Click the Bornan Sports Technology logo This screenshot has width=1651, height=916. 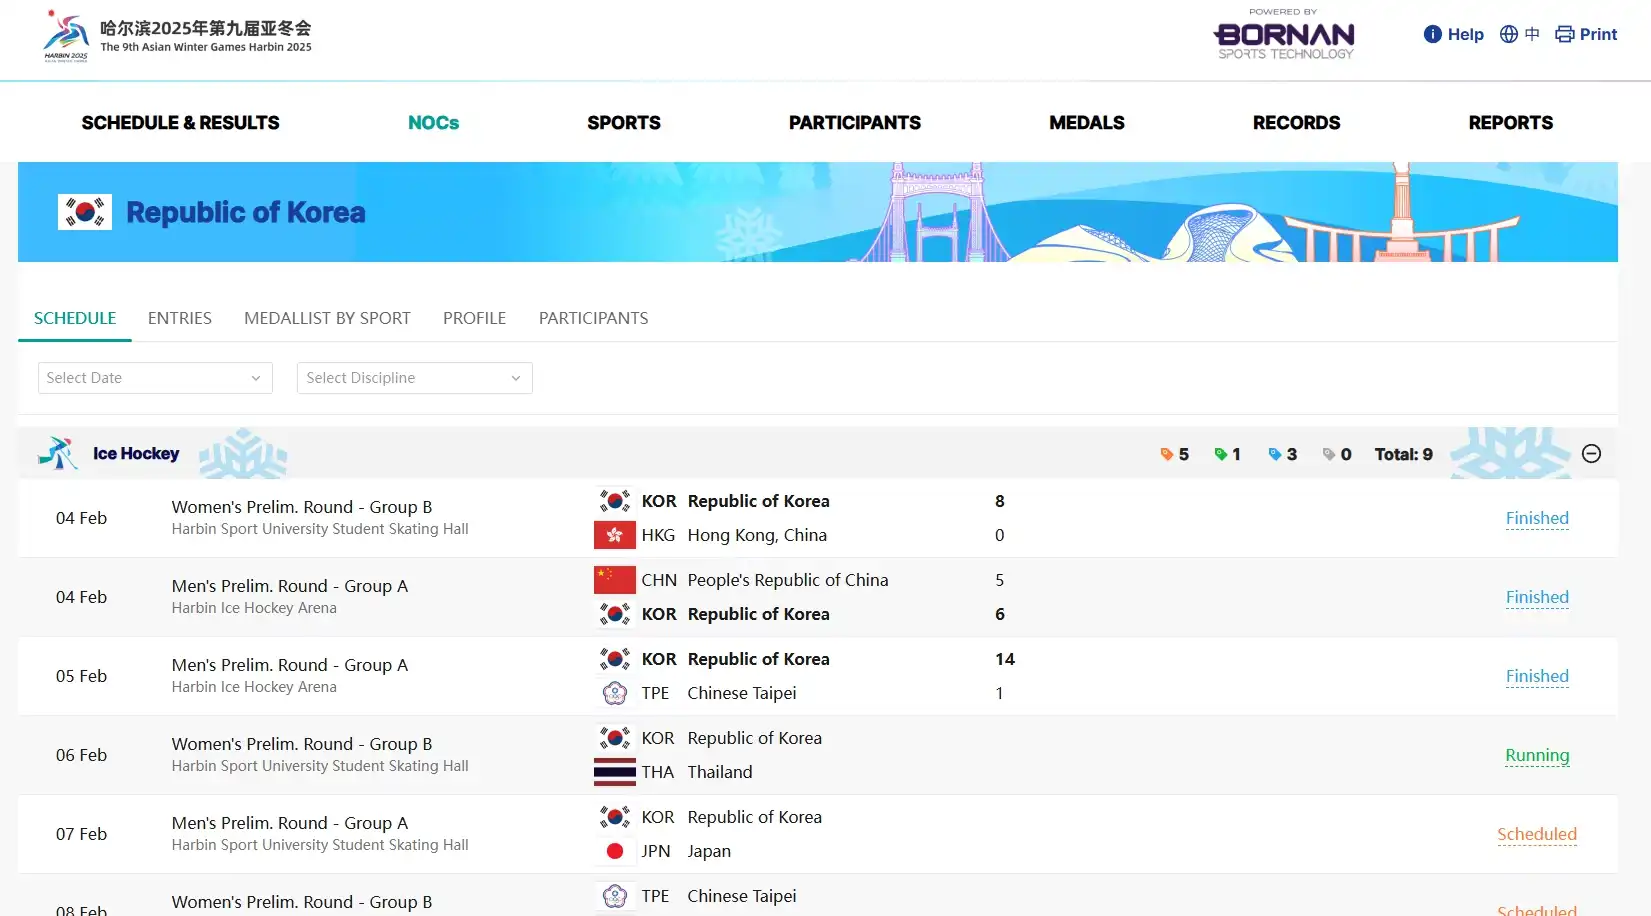pos(1284,36)
